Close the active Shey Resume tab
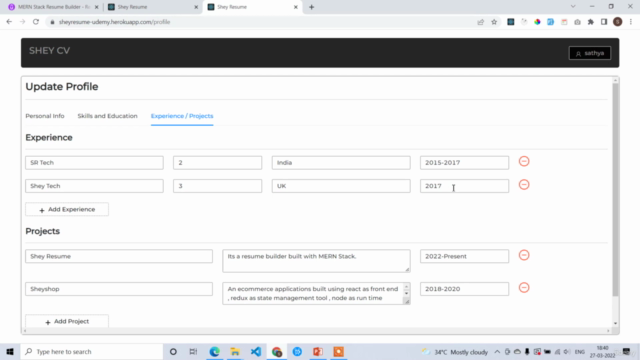Viewport: 640px width, 360px height. (296, 7)
